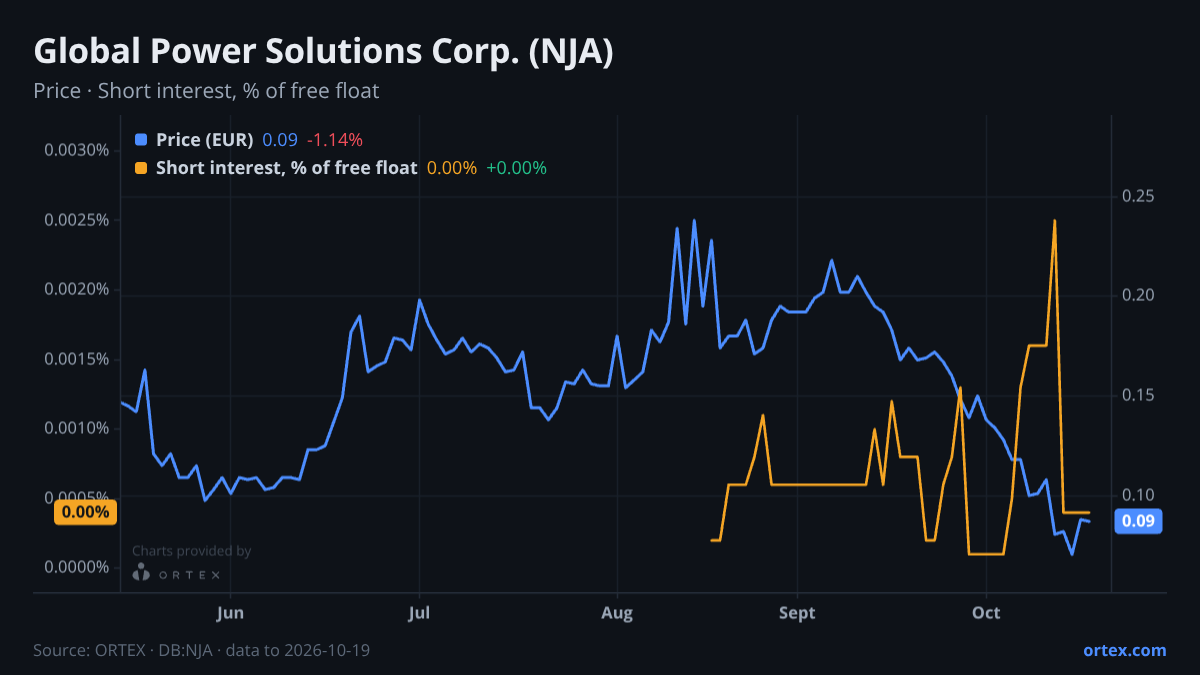Screen dimensions: 1200x675
Task: Click the 0.0030% left axis label
Action: (x=76, y=151)
